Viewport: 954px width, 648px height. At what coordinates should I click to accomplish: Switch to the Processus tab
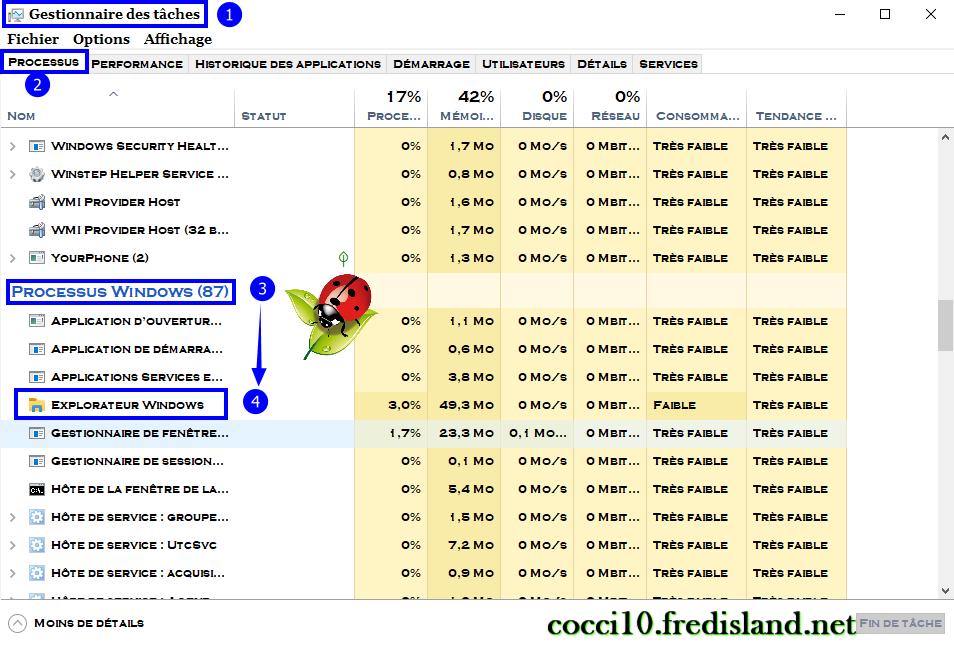tap(44, 62)
